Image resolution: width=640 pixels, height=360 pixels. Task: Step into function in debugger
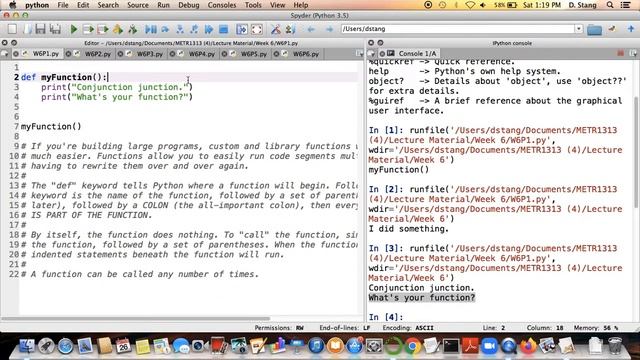(180, 29)
